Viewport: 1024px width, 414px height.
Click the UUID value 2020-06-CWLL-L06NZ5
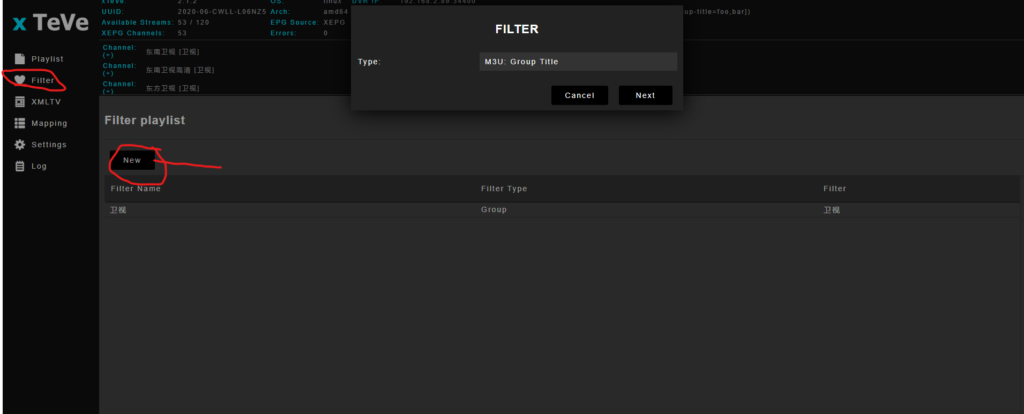point(222,12)
